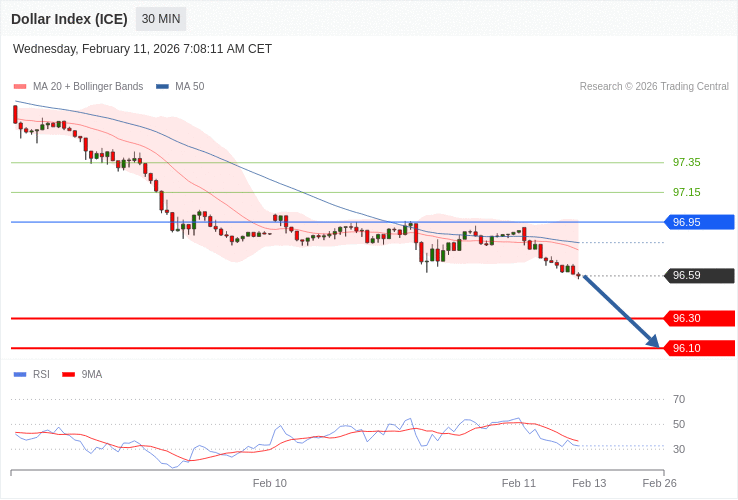Click the Feb 26 date axis label

[x=659, y=484]
